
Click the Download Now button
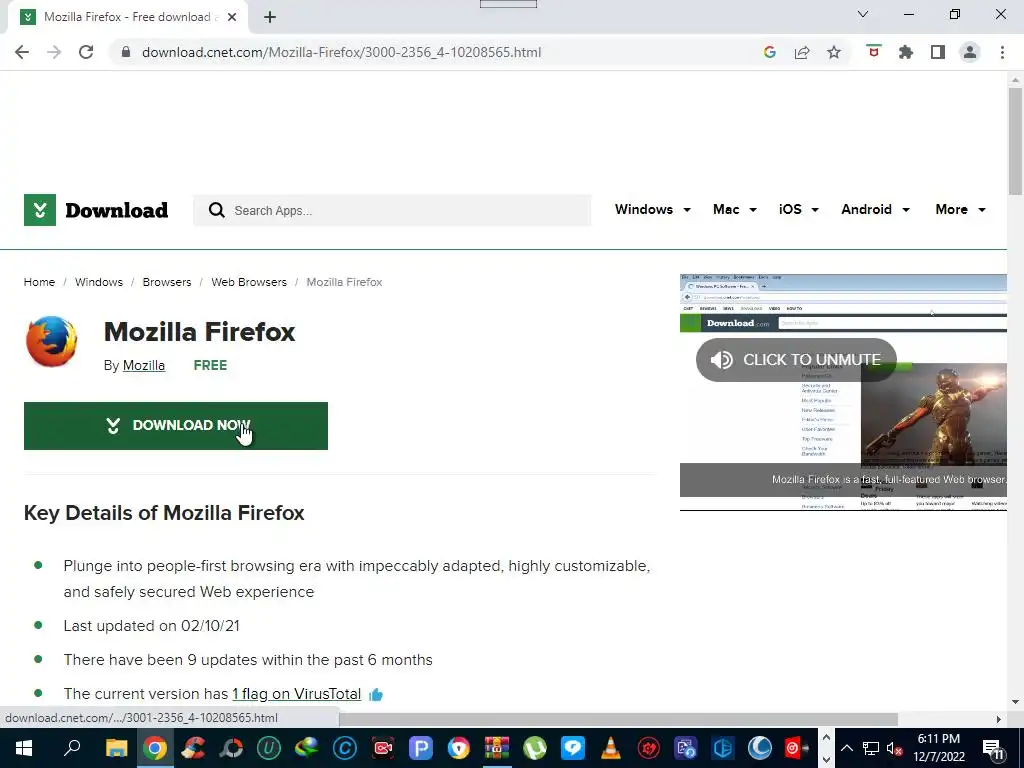(176, 426)
